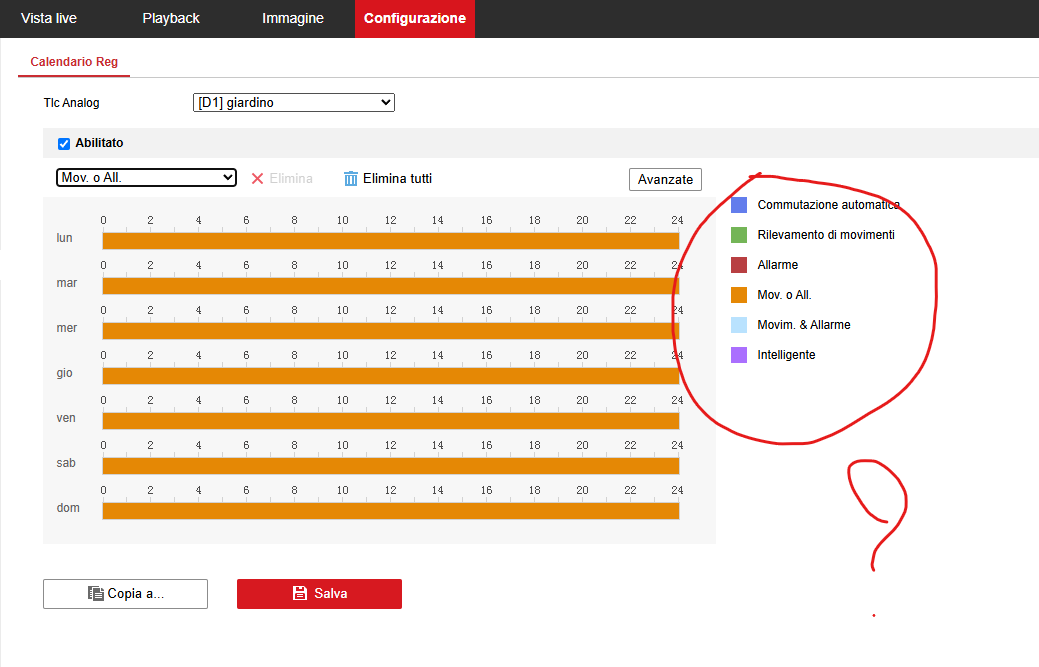Image resolution: width=1039 pixels, height=667 pixels.
Task: Open the Playback tab
Action: pos(171,19)
